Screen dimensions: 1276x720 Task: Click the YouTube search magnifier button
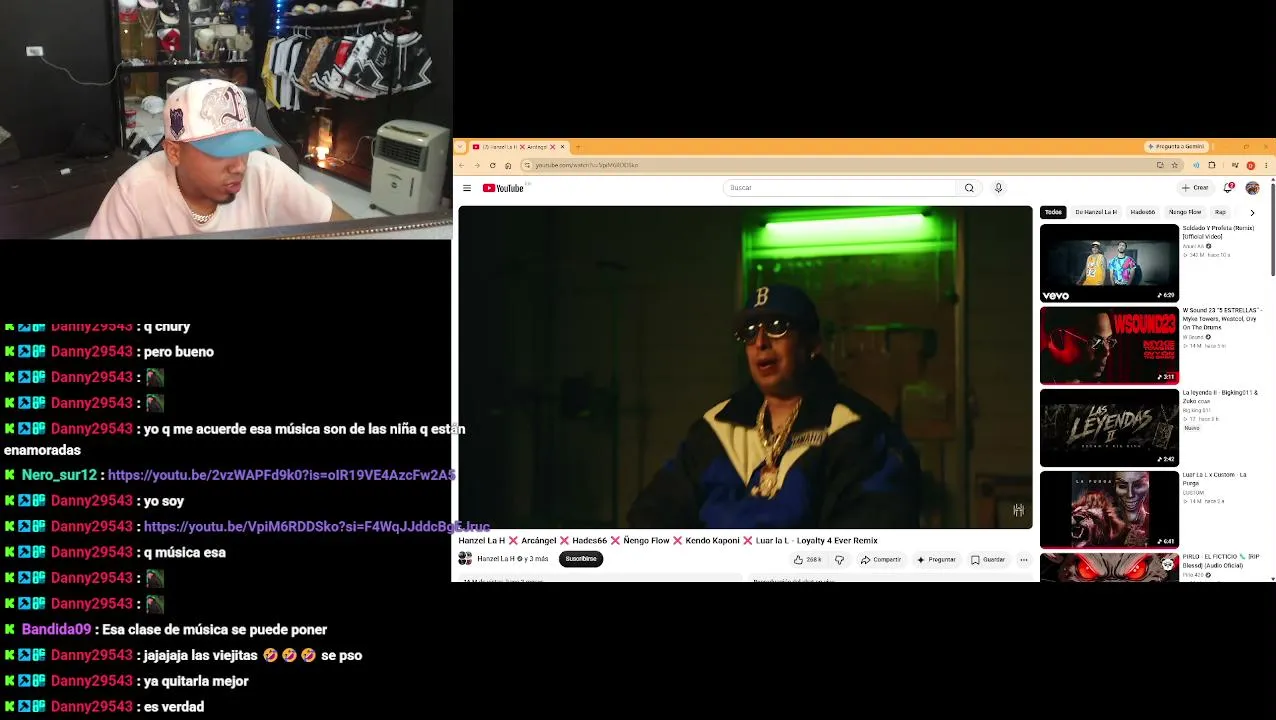click(969, 188)
